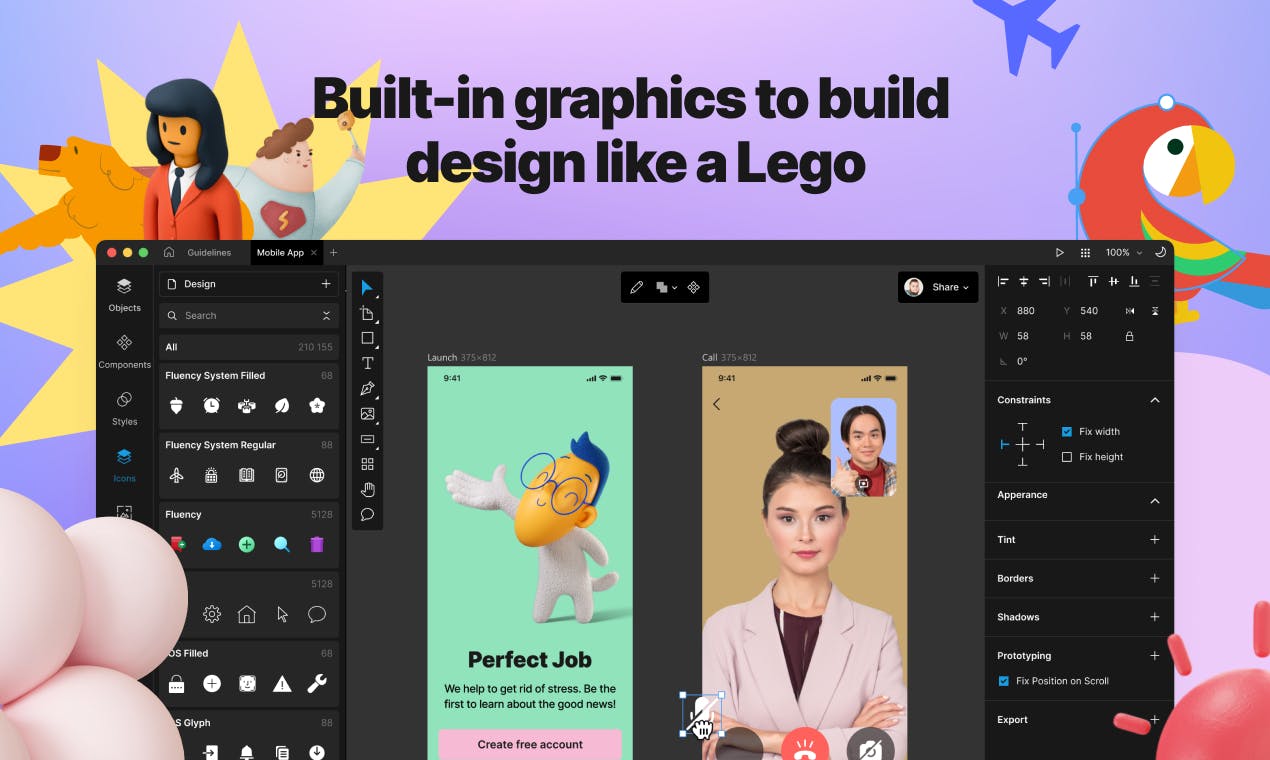This screenshot has width=1270, height=760.
Task: Collapse the Constraints section
Action: coord(1155,400)
